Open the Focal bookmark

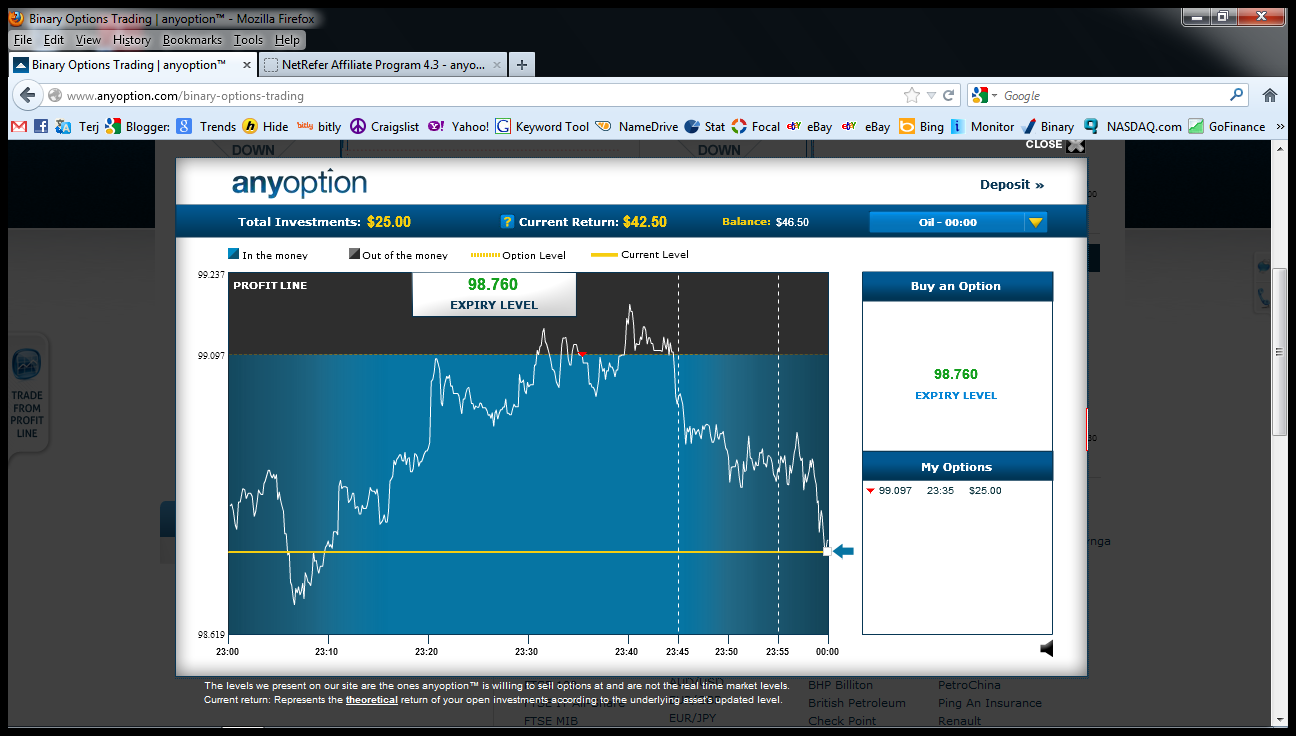[x=756, y=127]
